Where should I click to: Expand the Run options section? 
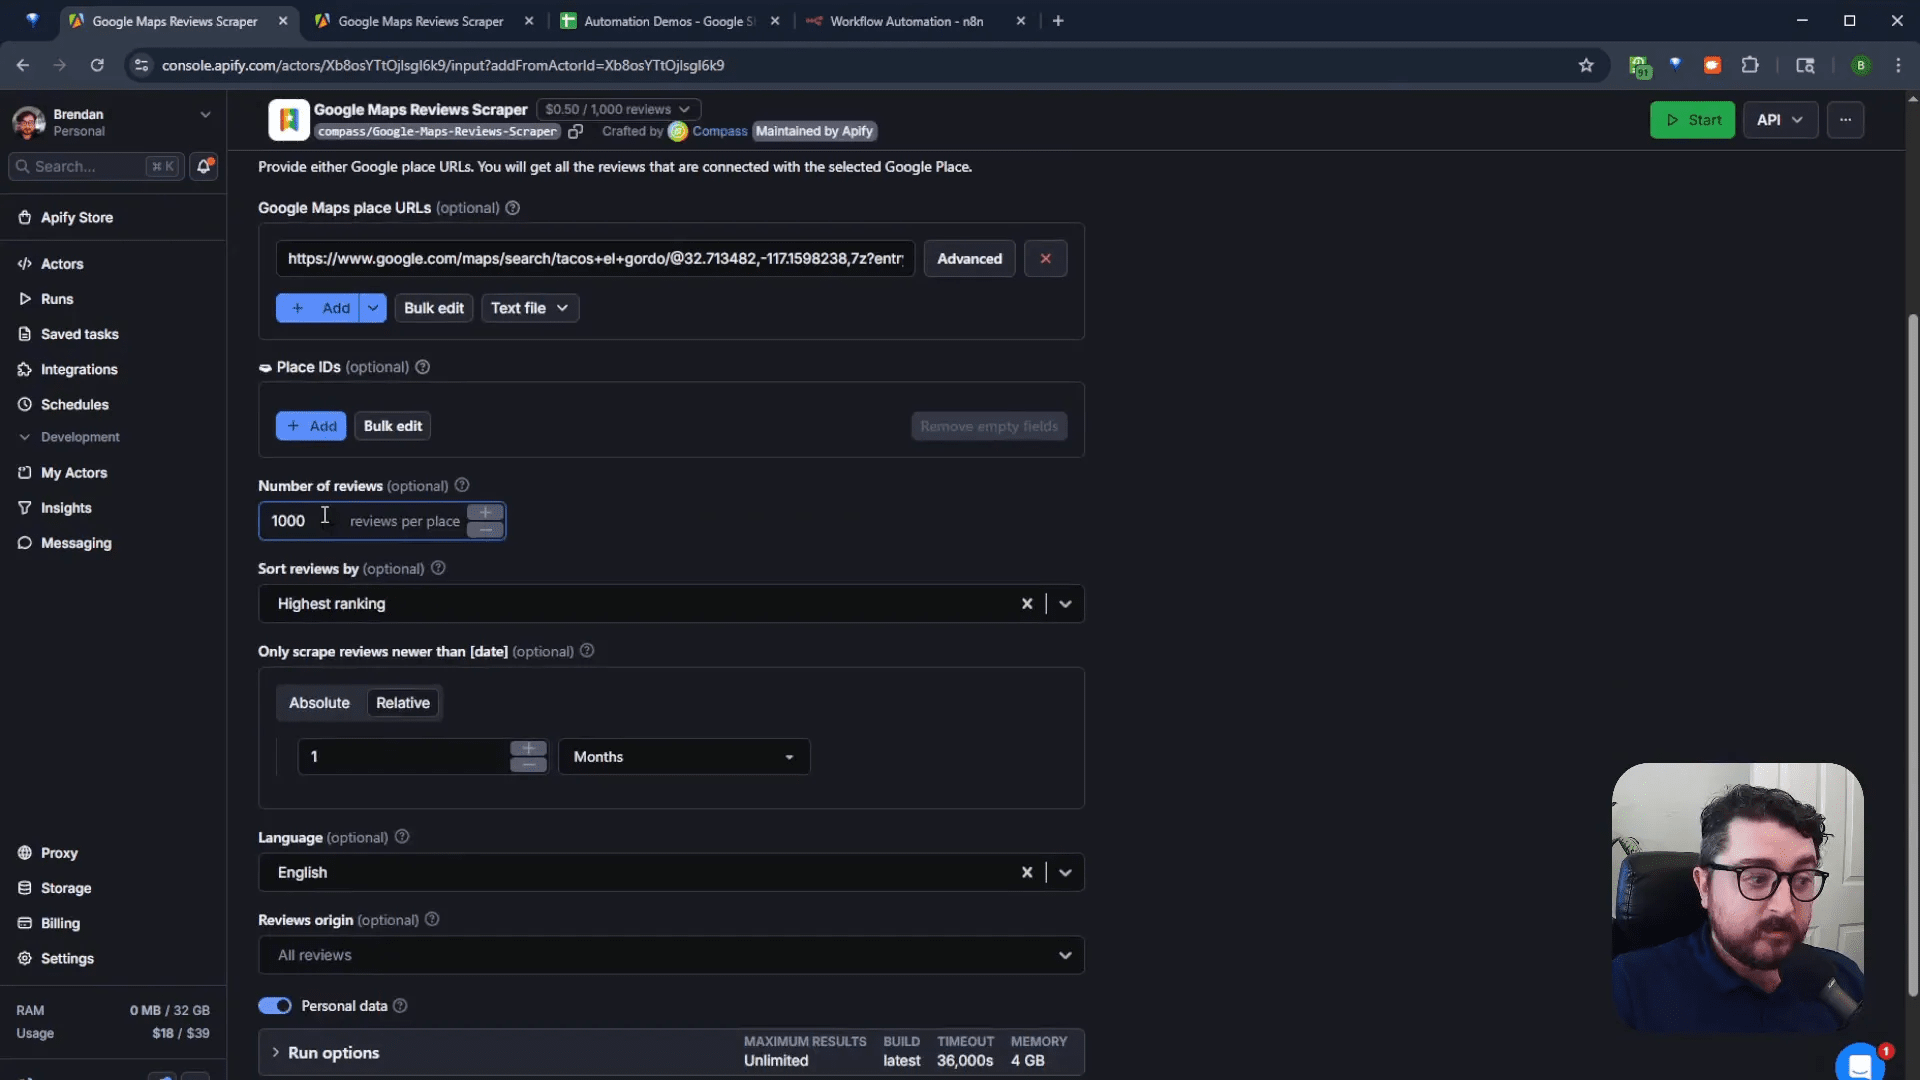(671, 1052)
